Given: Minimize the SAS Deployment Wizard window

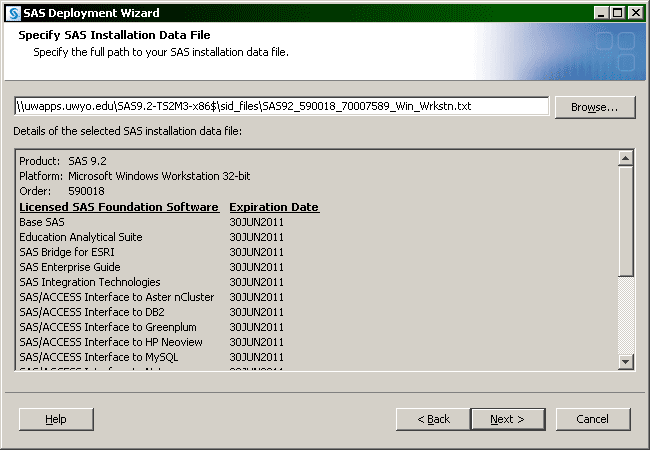Looking at the screenshot, I should (x=600, y=13).
